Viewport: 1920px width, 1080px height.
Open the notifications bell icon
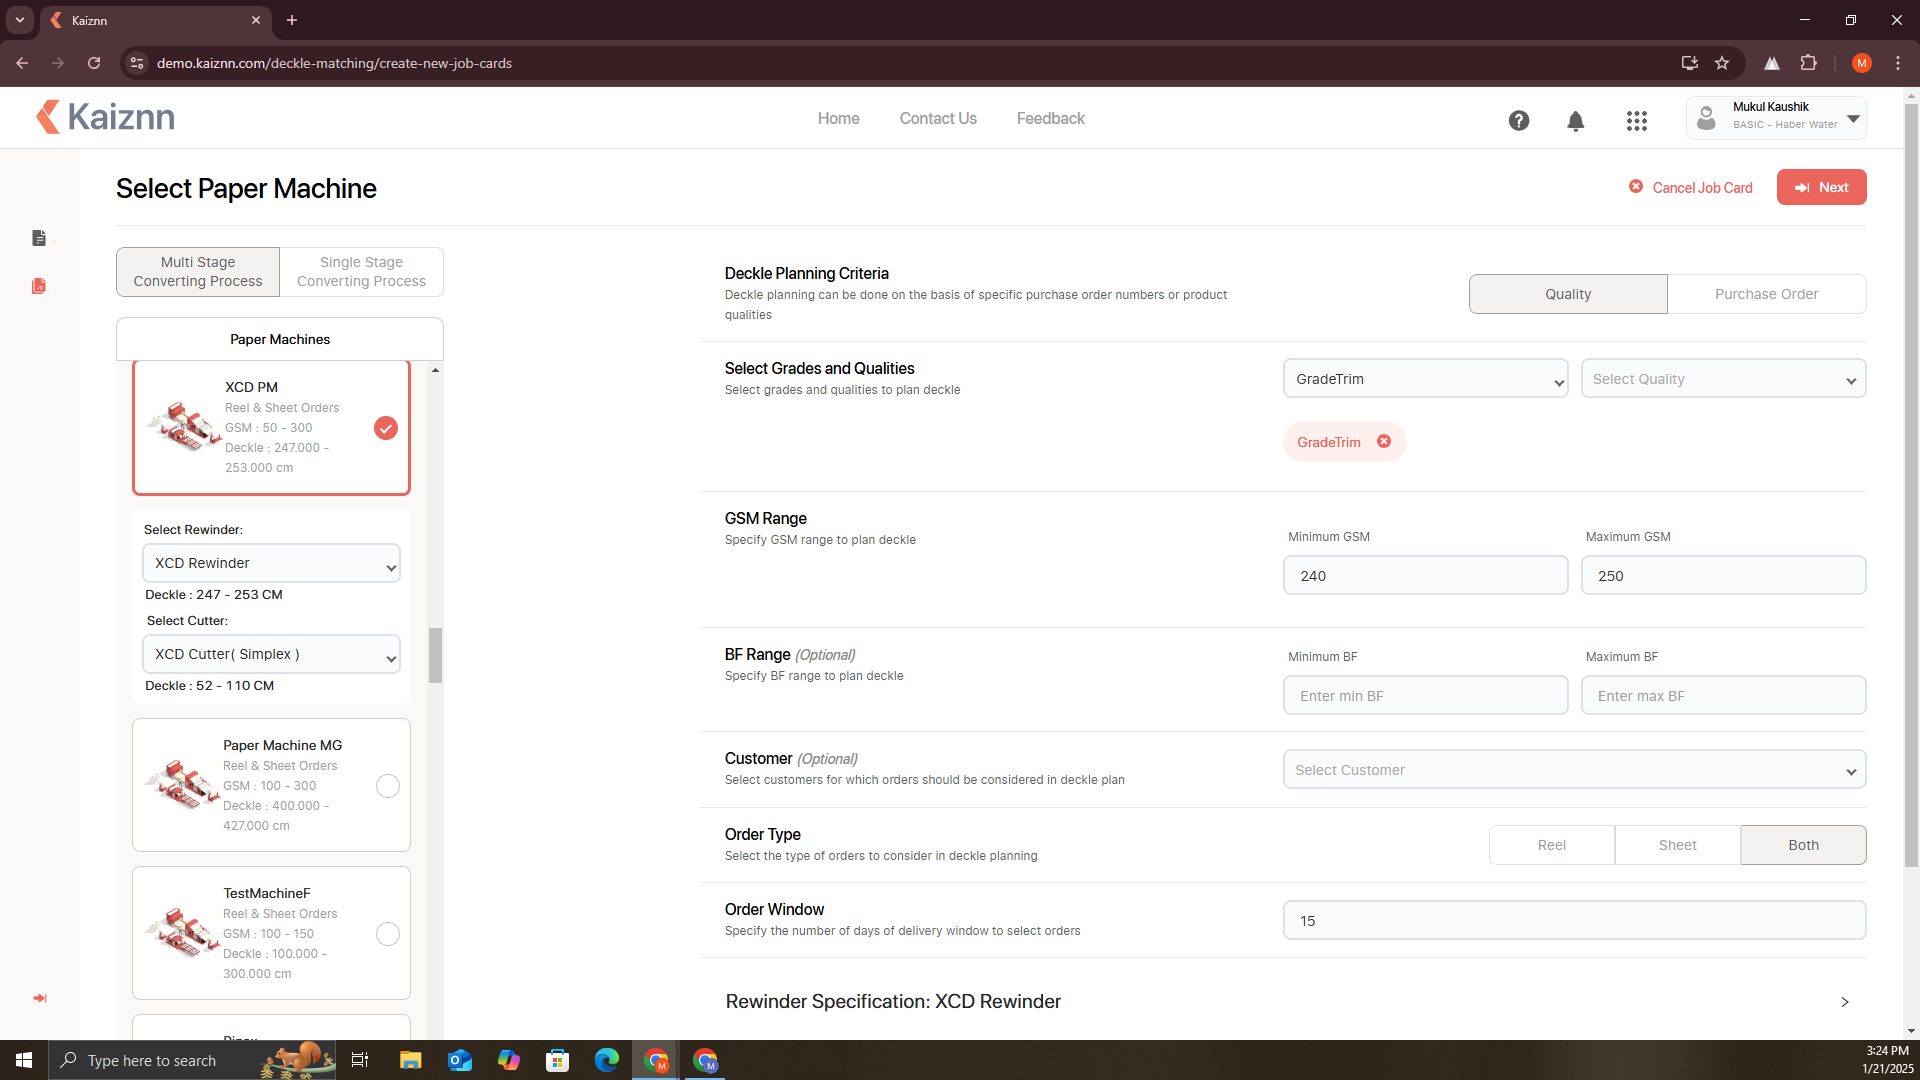(1575, 121)
